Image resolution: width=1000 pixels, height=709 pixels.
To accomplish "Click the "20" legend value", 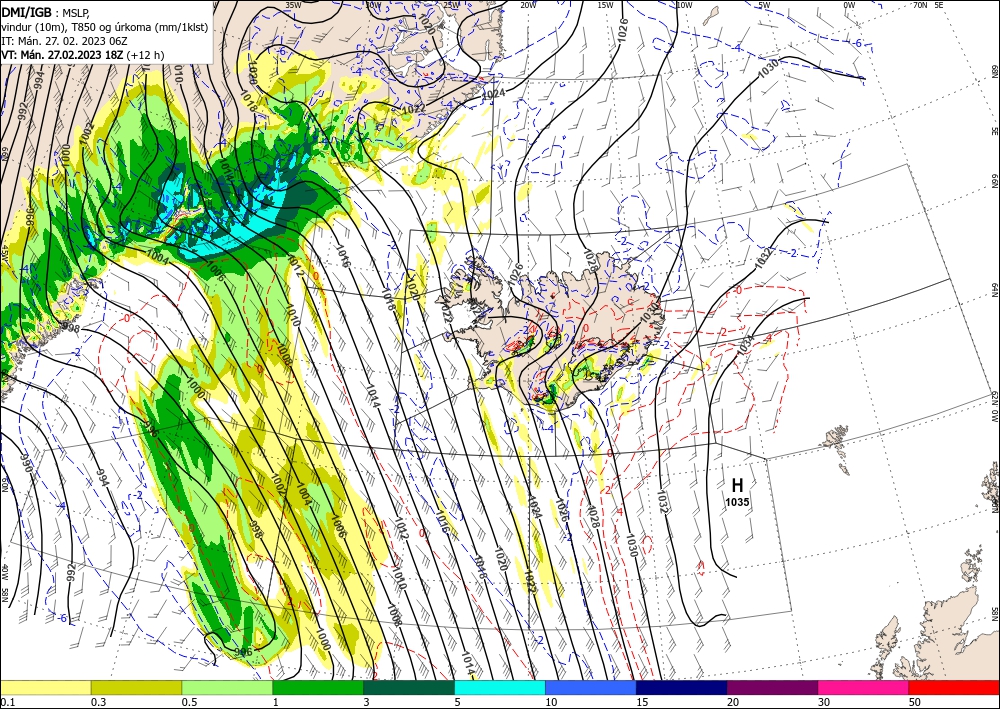I will (733, 702).
